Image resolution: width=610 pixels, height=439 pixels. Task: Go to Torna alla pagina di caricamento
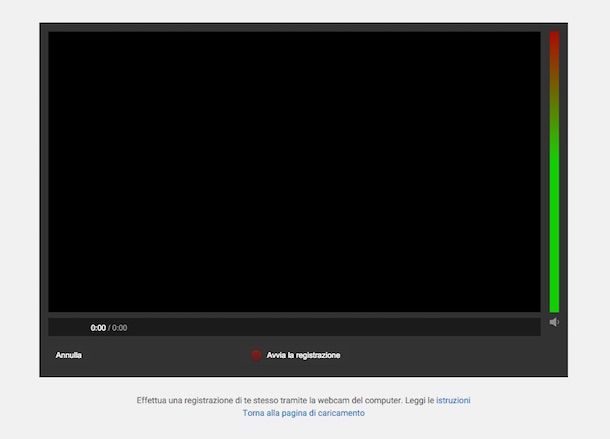point(303,413)
